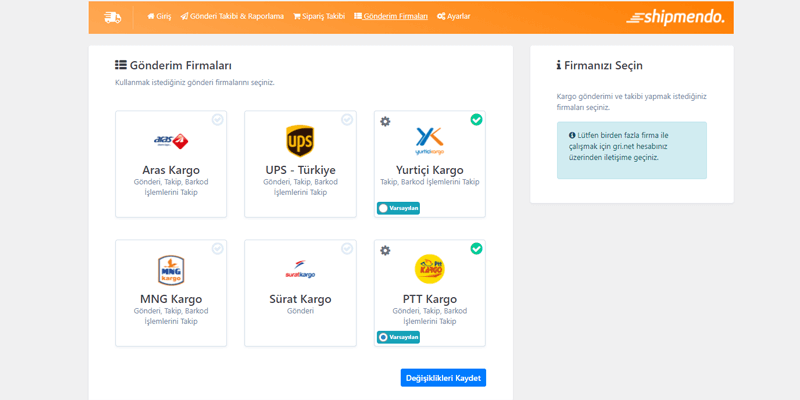Click the Gönderi description under Sürat Kargo

(300, 311)
